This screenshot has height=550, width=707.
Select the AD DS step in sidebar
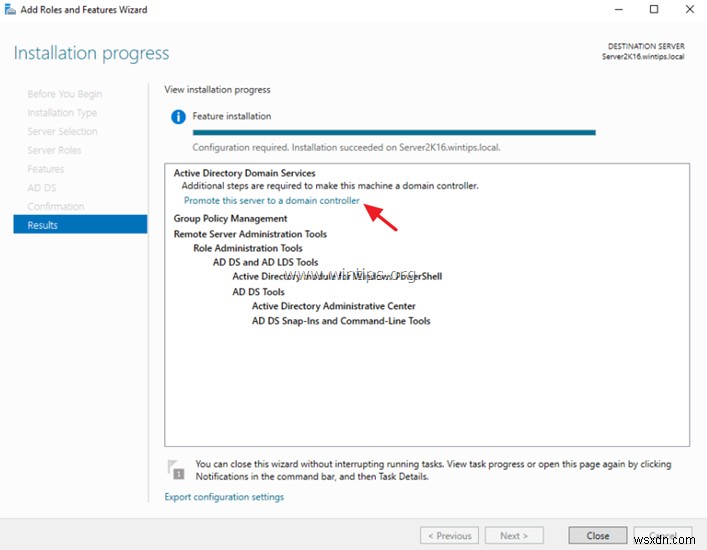pyautogui.click(x=42, y=188)
